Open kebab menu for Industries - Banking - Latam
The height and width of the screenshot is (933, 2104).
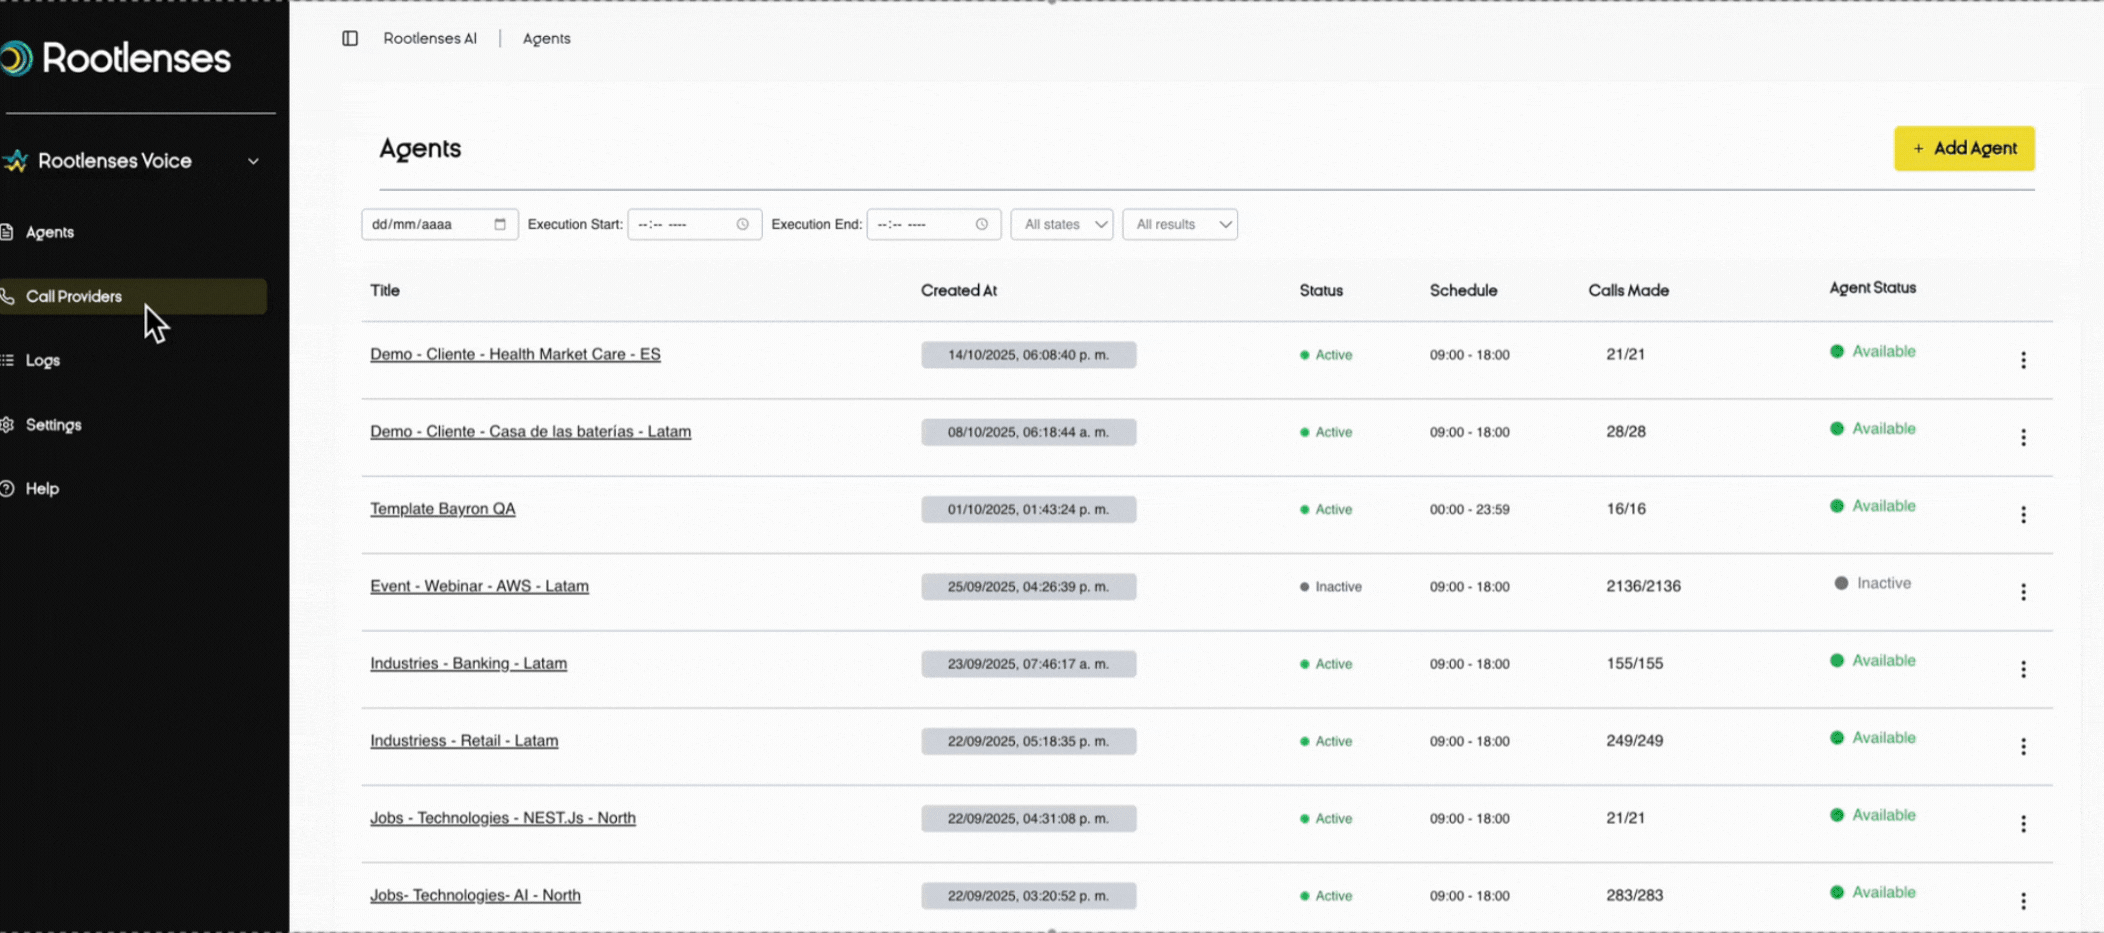2022,669
